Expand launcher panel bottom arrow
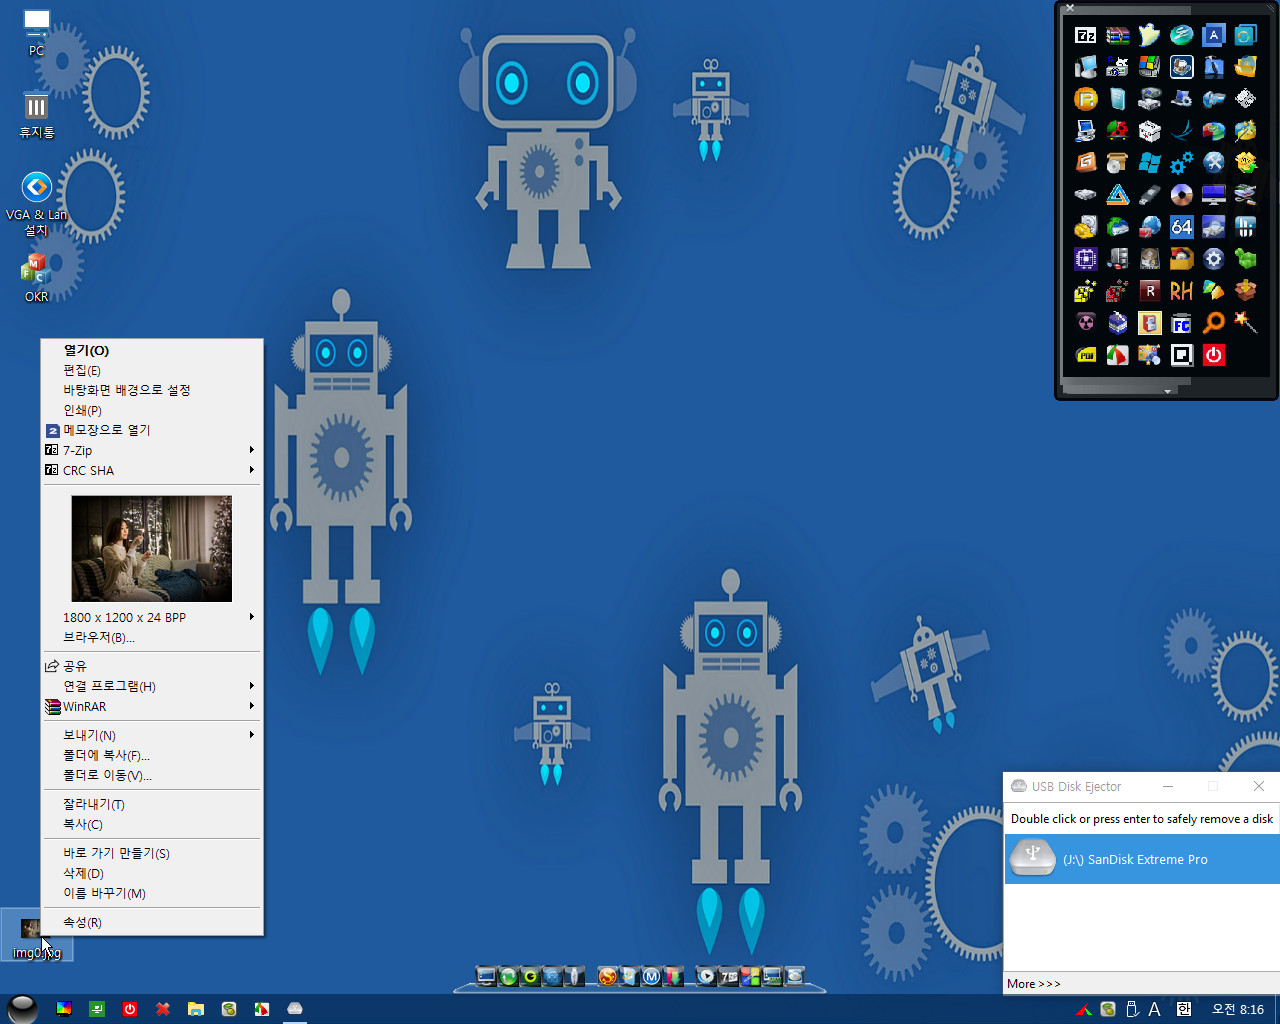 (x=1167, y=391)
